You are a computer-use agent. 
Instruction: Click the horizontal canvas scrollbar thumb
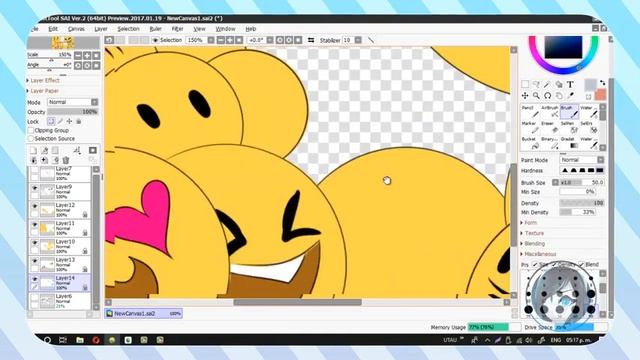[x=297, y=302]
